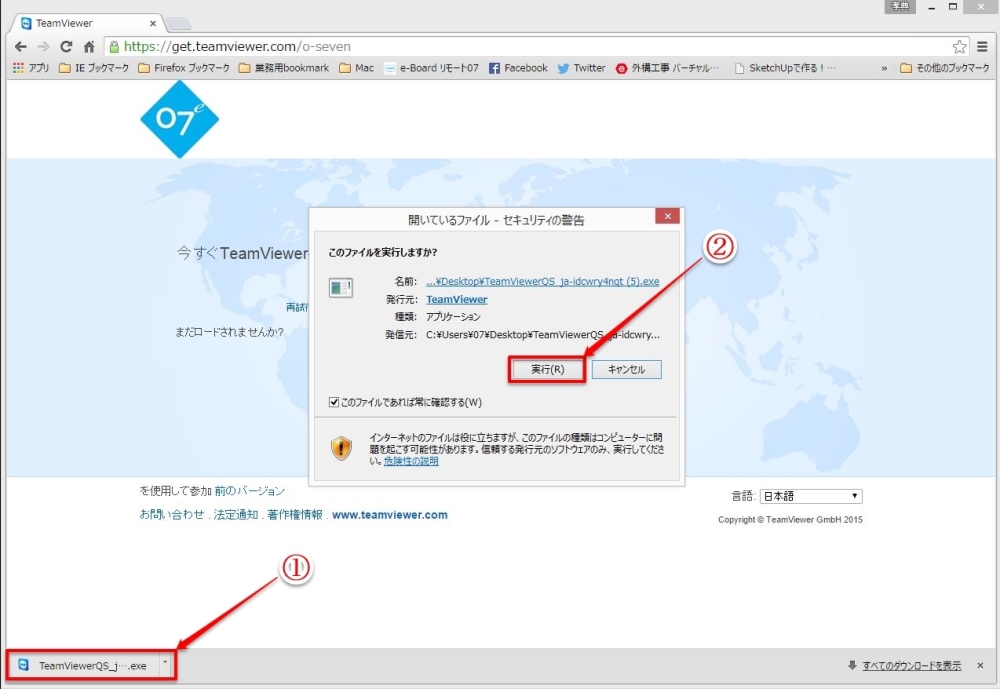This screenshot has width=1000, height=689.
Task: Open the TeamViewer publisher link
Action: [457, 299]
